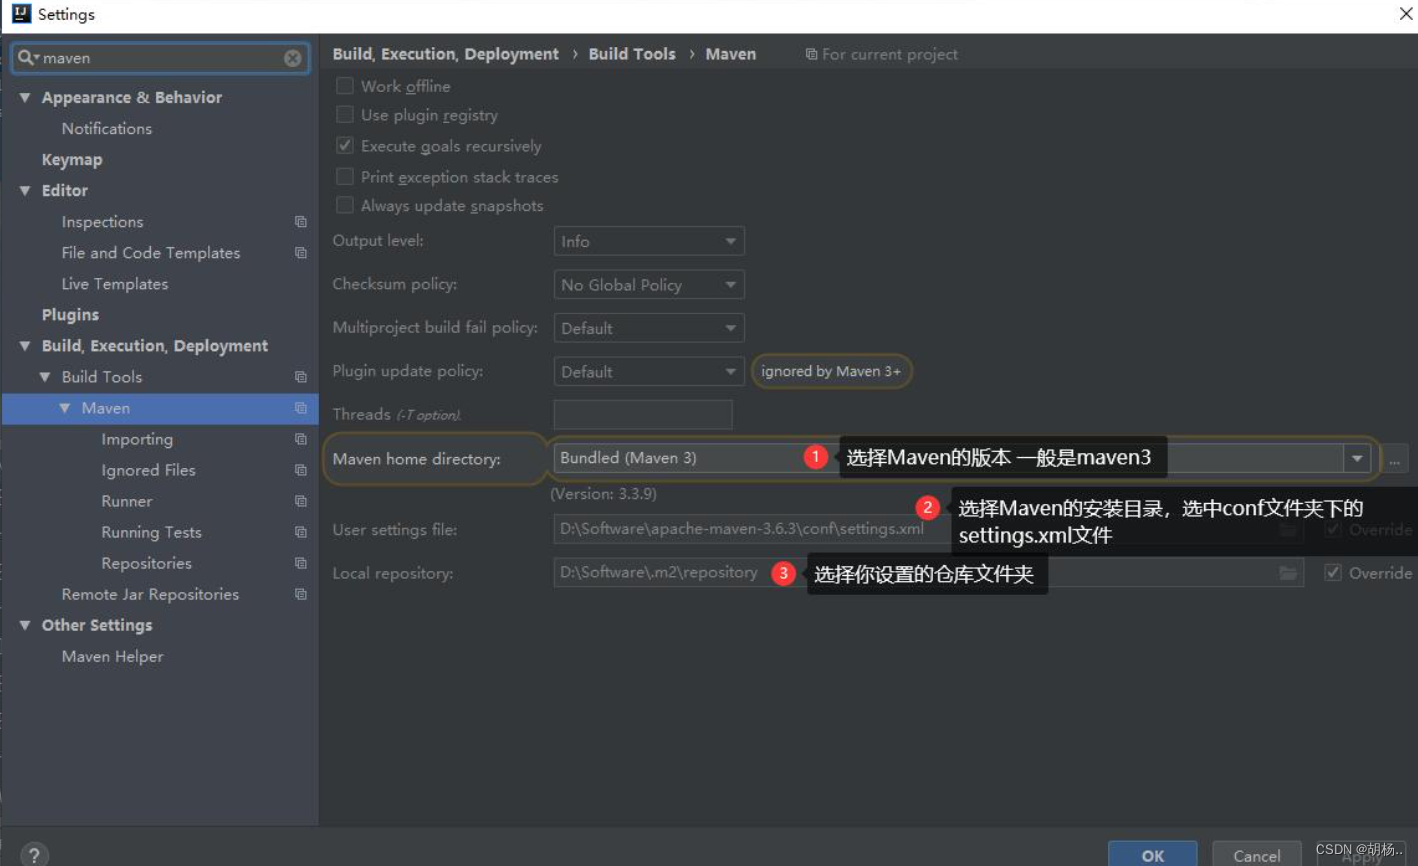Select Runner under Maven
This screenshot has height=866, width=1418.
tap(127, 501)
